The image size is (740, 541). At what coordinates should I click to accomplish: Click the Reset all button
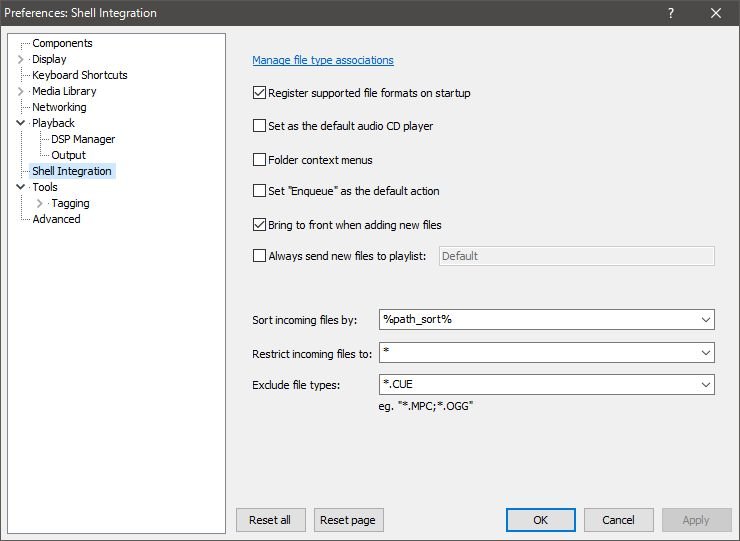[x=270, y=520]
